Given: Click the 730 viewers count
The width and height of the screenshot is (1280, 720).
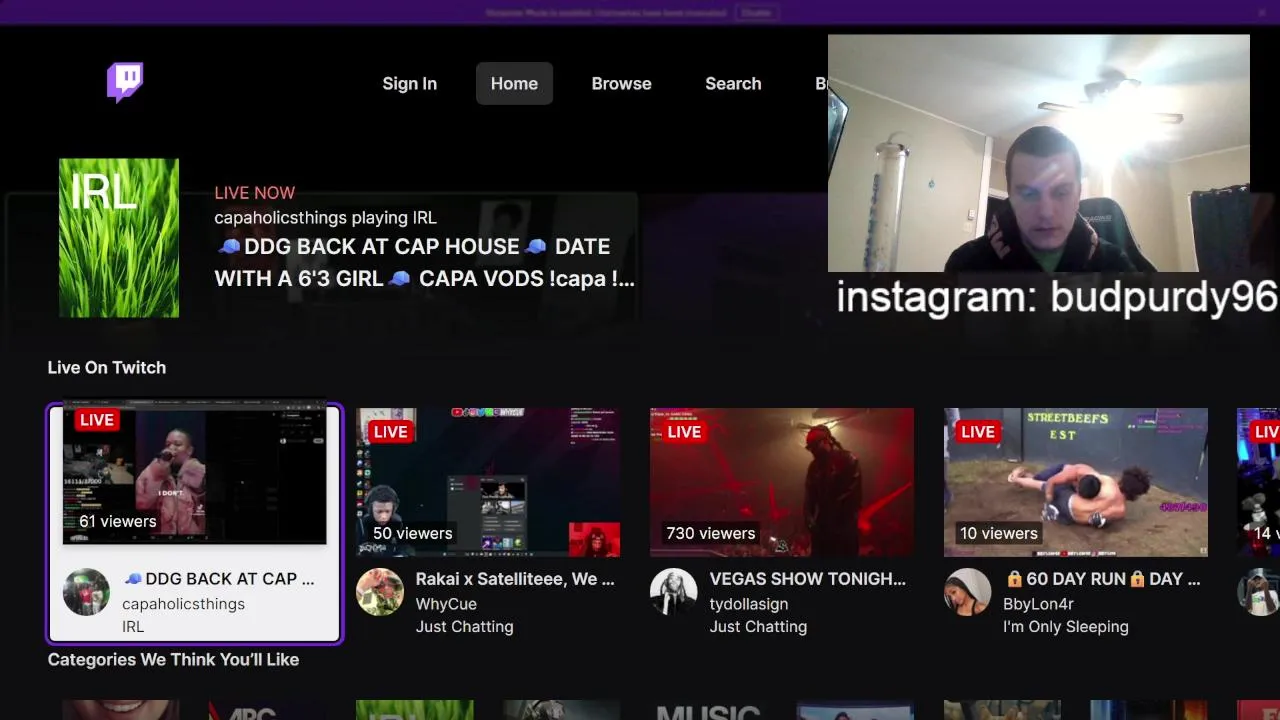Looking at the screenshot, I should [x=710, y=534].
